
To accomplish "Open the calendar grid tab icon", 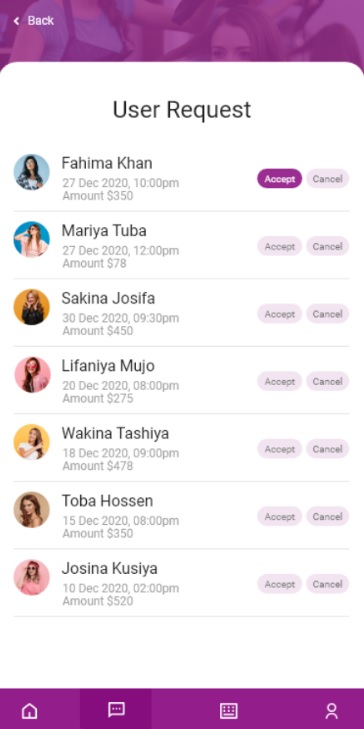I will pyautogui.click(x=228, y=711).
